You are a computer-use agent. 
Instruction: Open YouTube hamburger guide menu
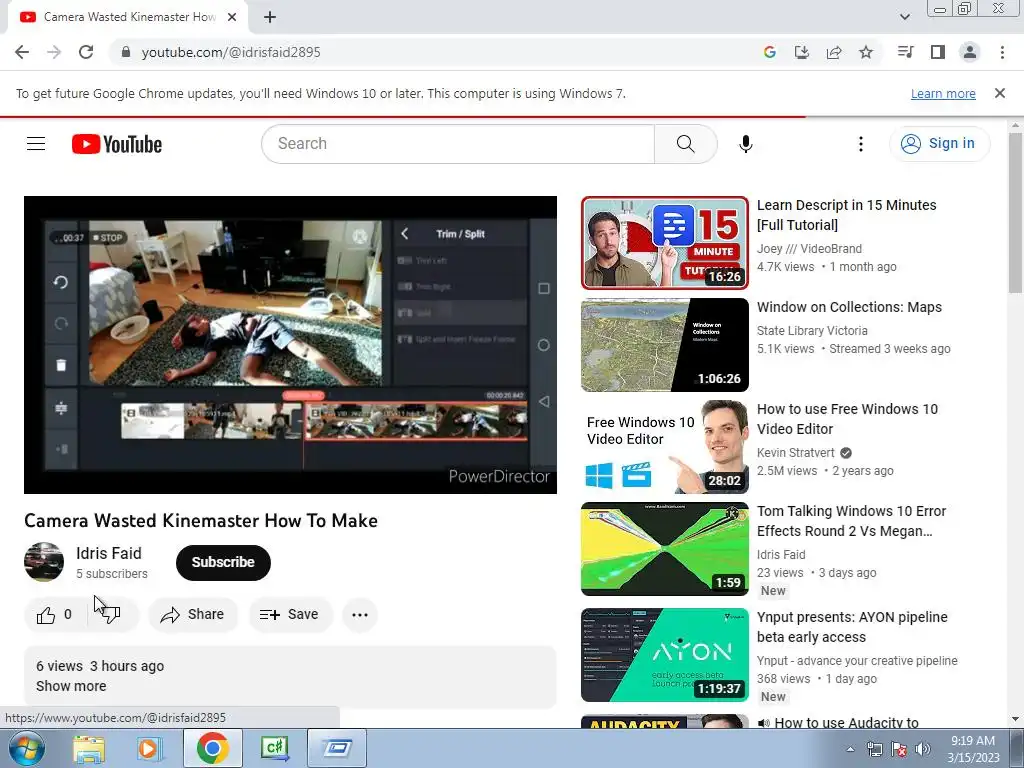coord(36,143)
